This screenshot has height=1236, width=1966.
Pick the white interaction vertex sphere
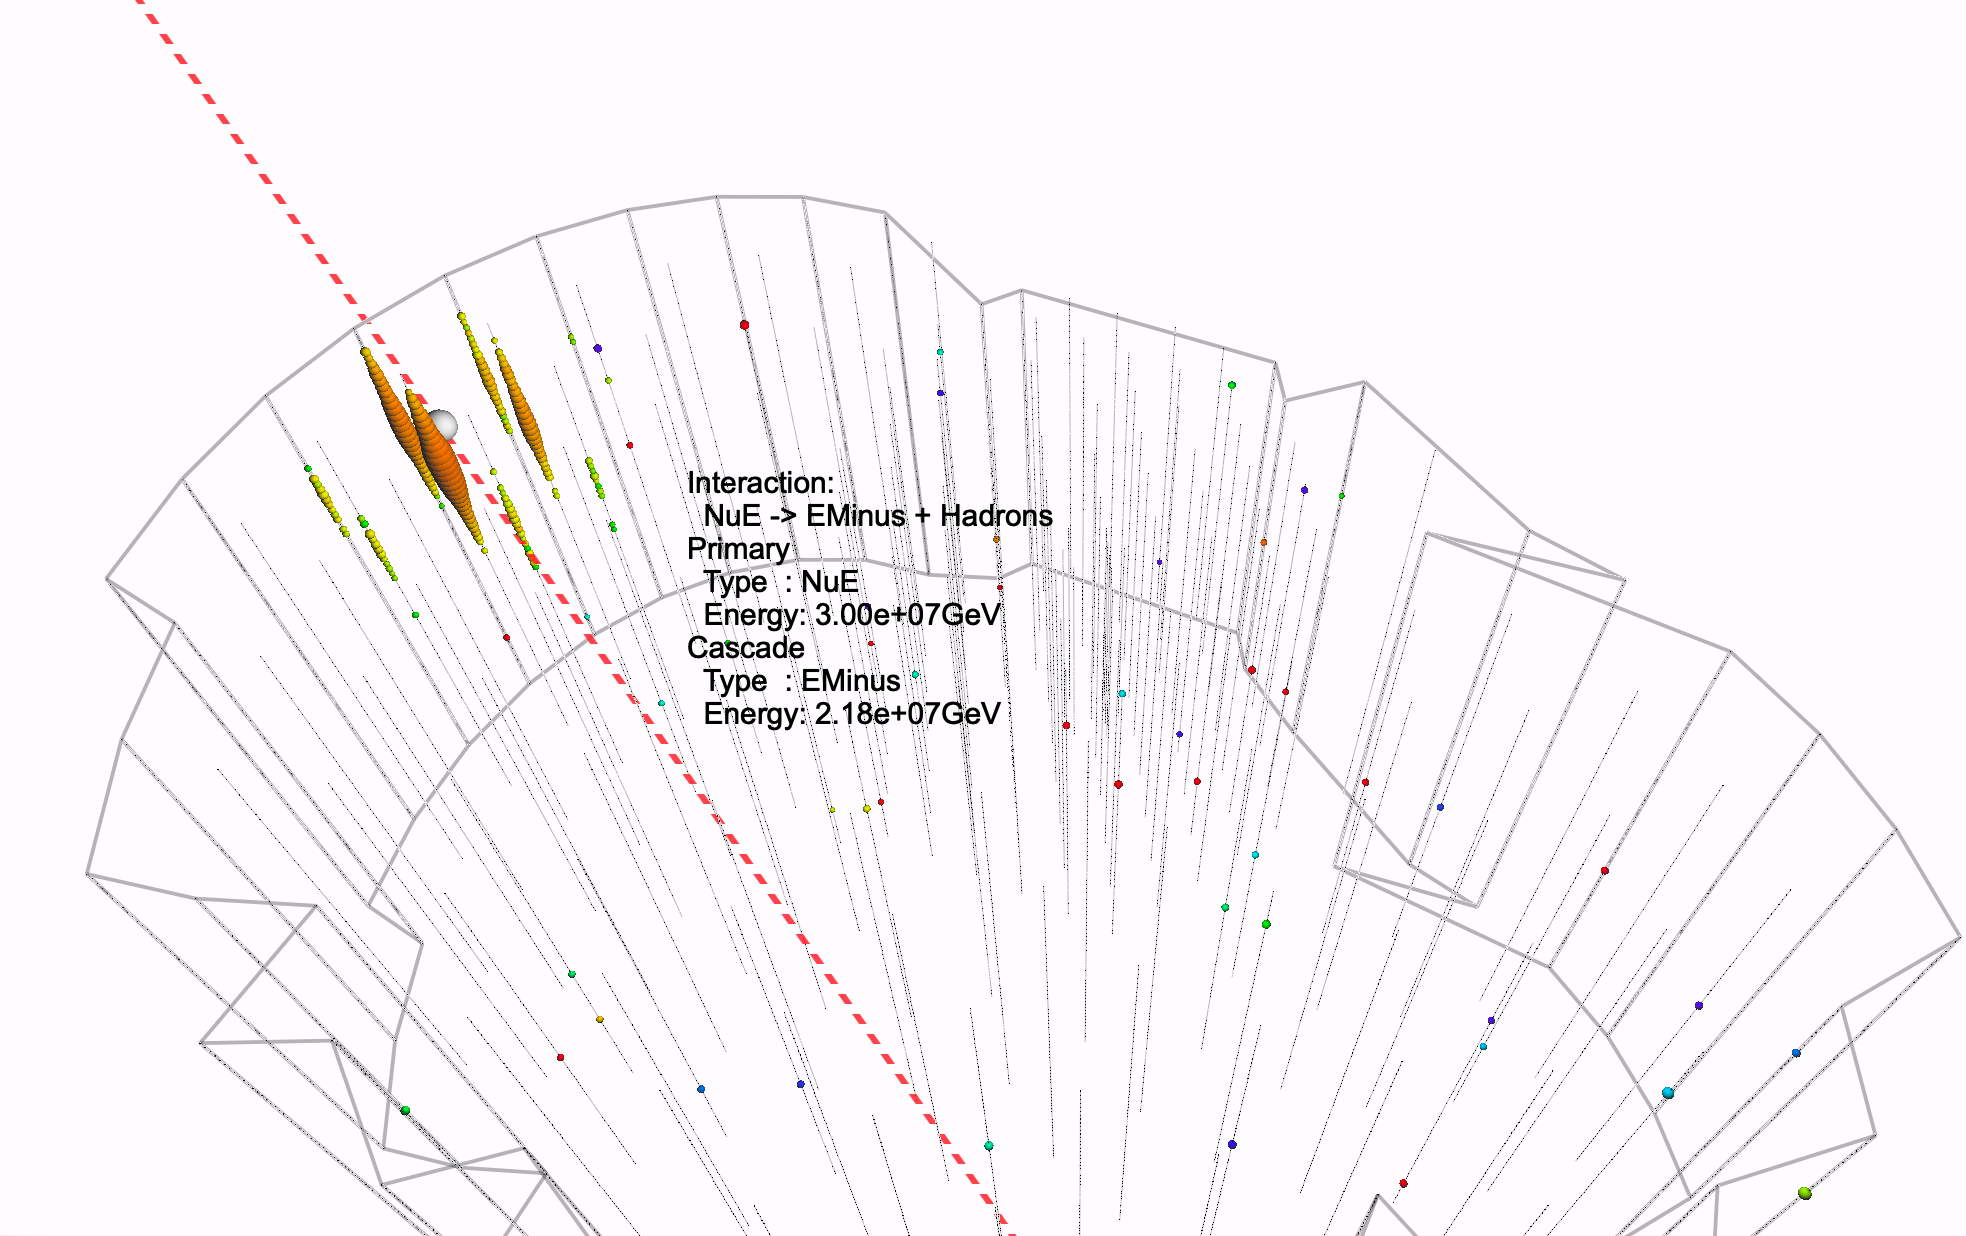441,425
